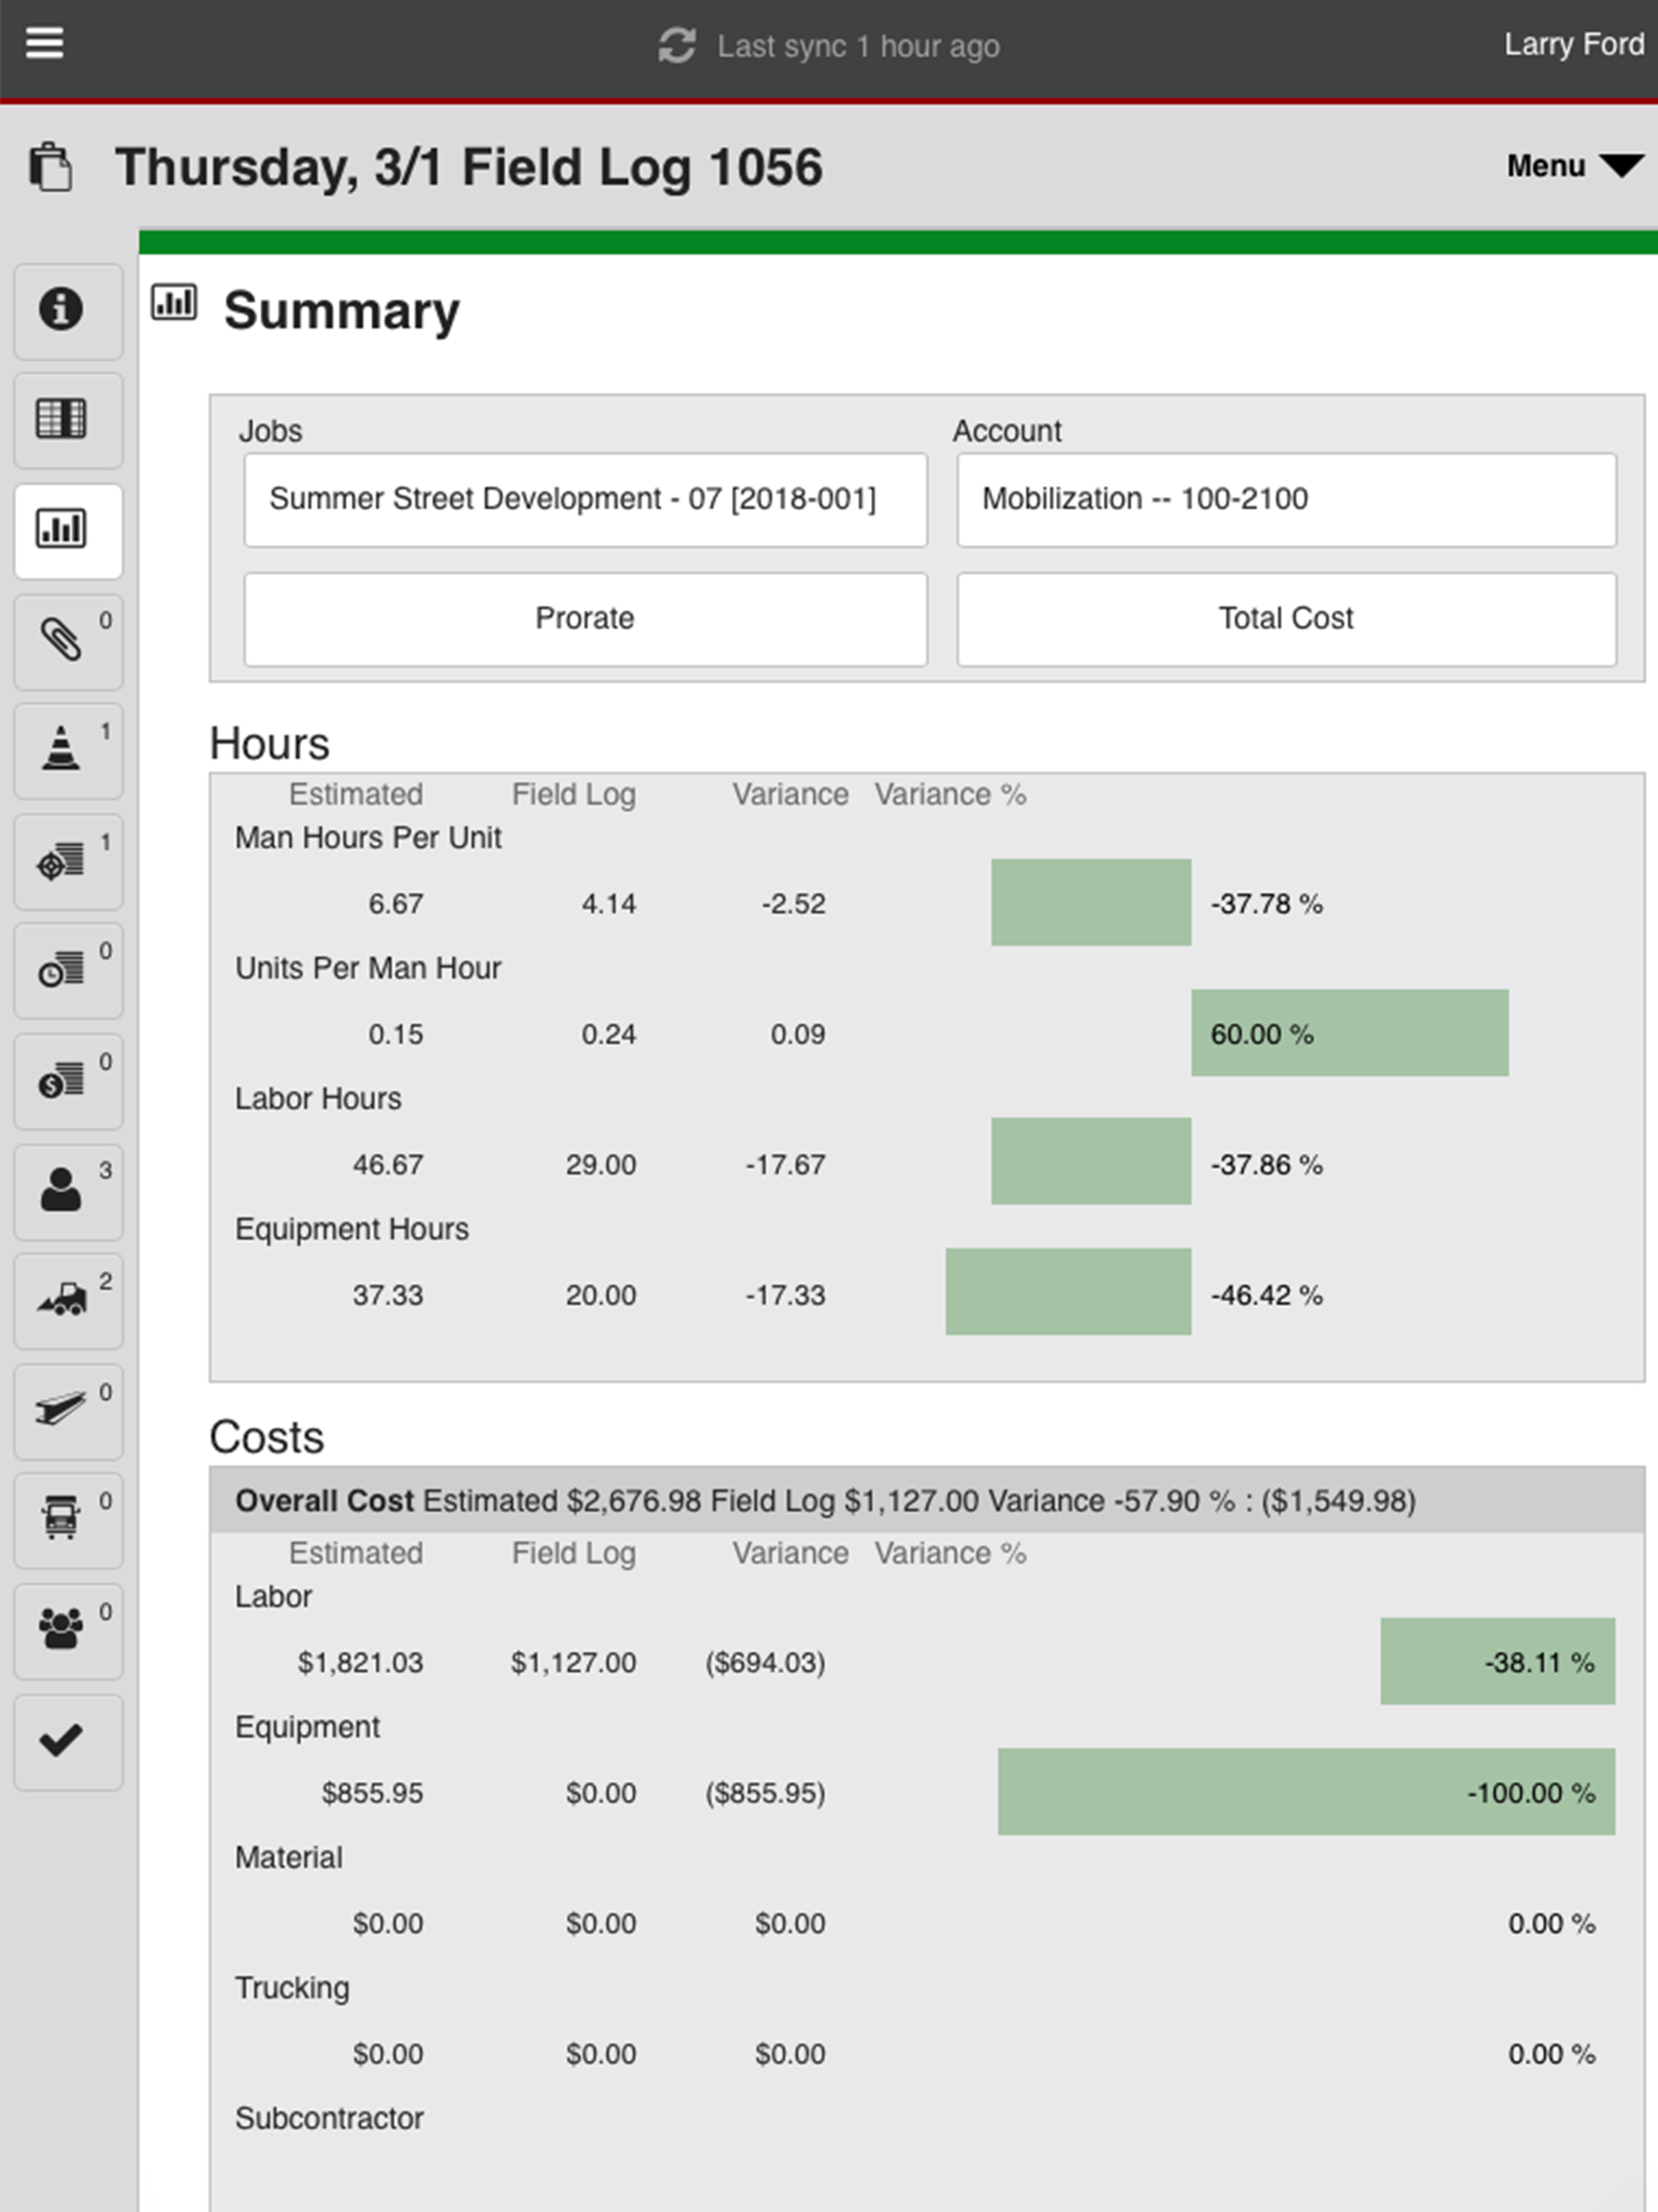
Task: Open the Account selector Mobilization 100-2100
Action: (1286, 499)
